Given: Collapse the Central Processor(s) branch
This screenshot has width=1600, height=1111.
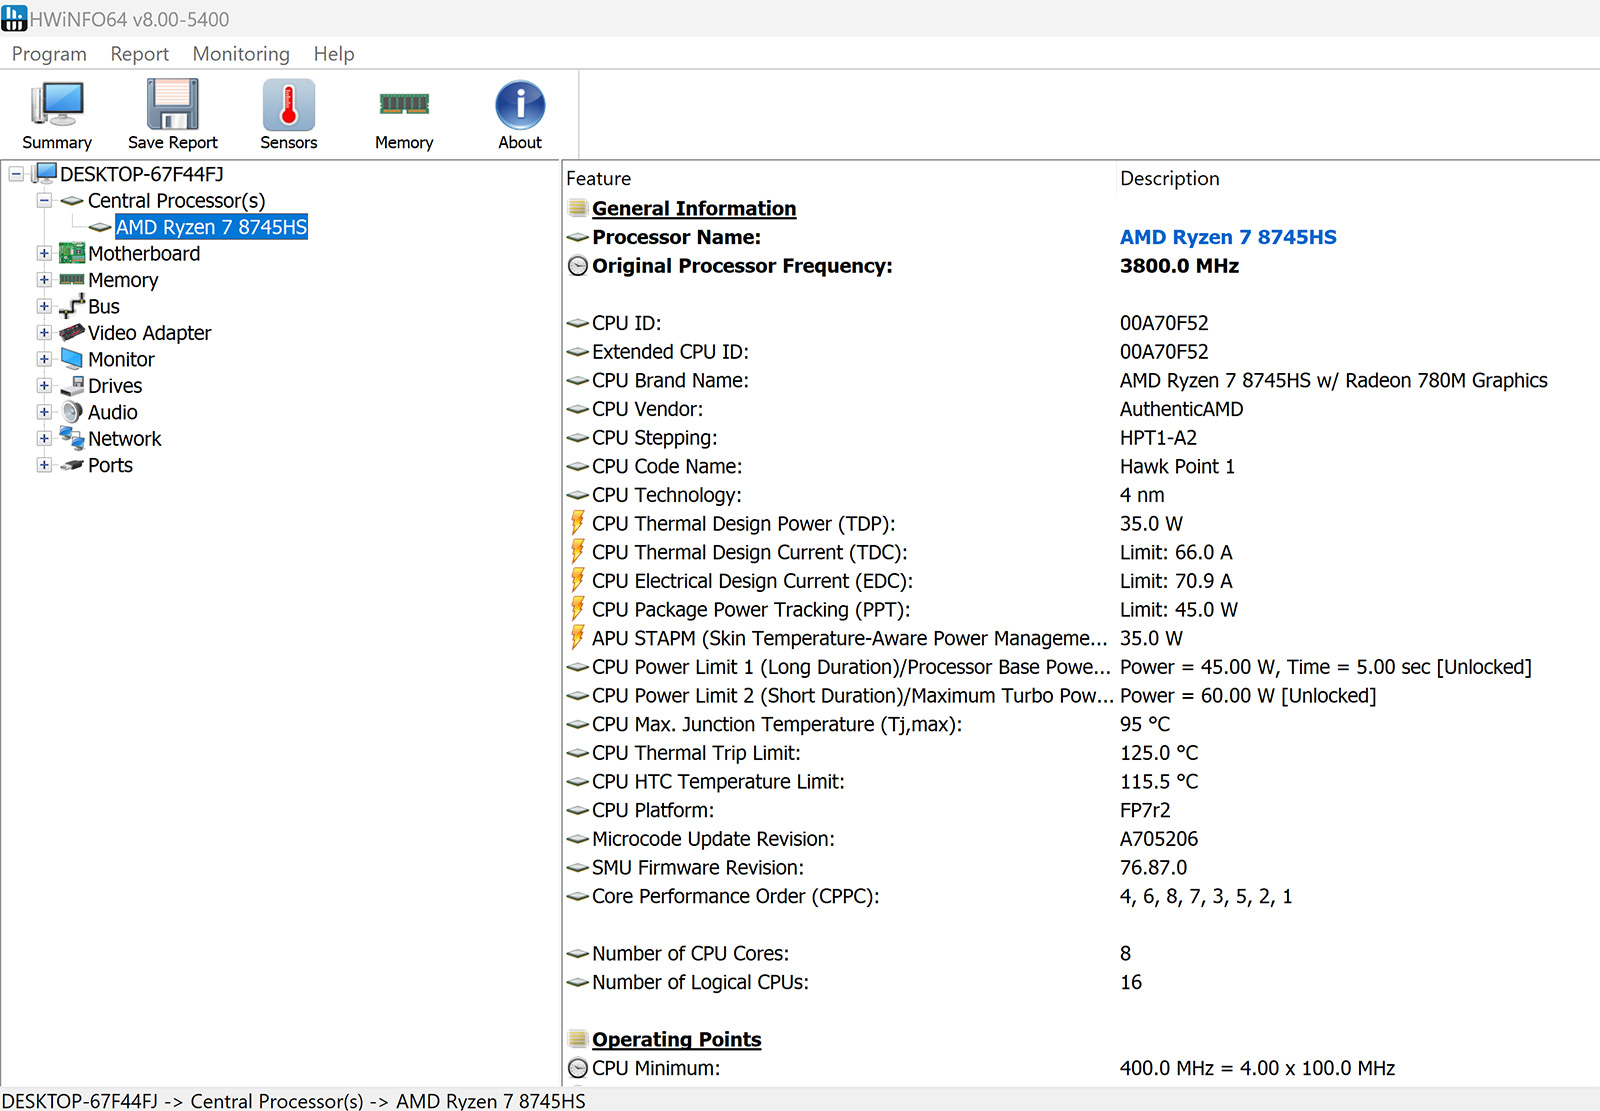Looking at the screenshot, I should tap(44, 201).
